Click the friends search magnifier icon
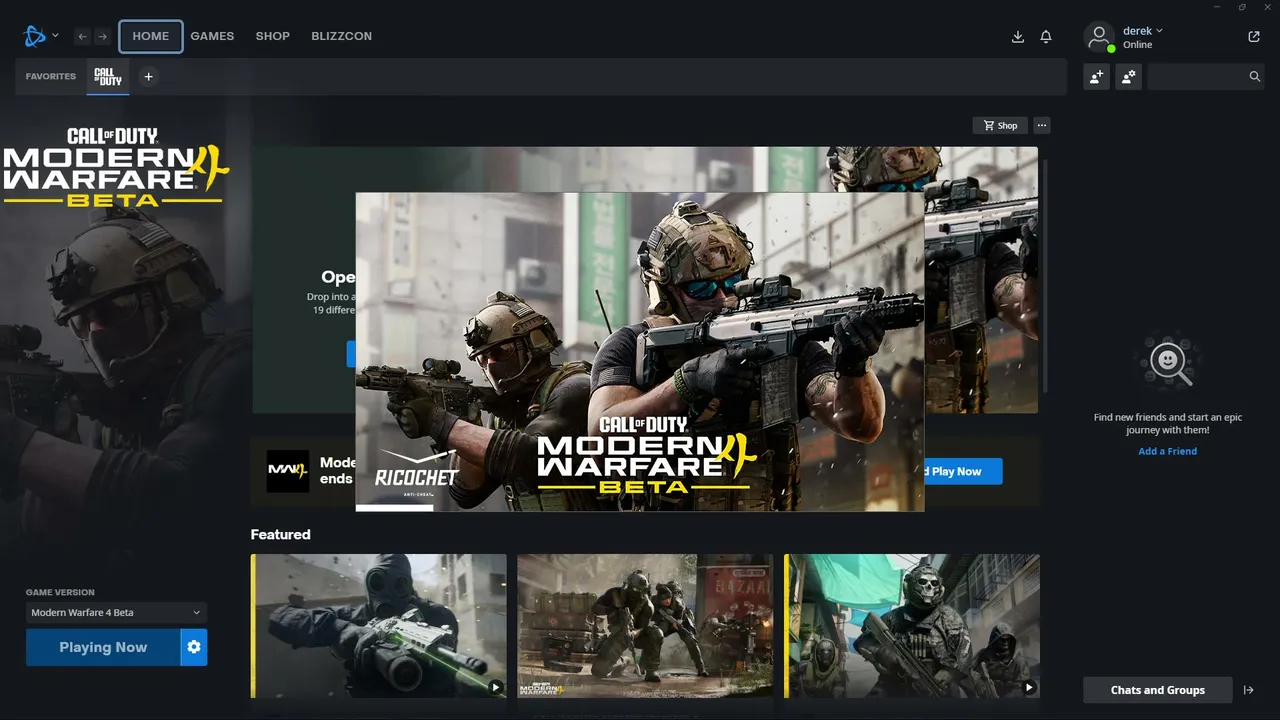The height and width of the screenshot is (720, 1280). [x=1255, y=77]
